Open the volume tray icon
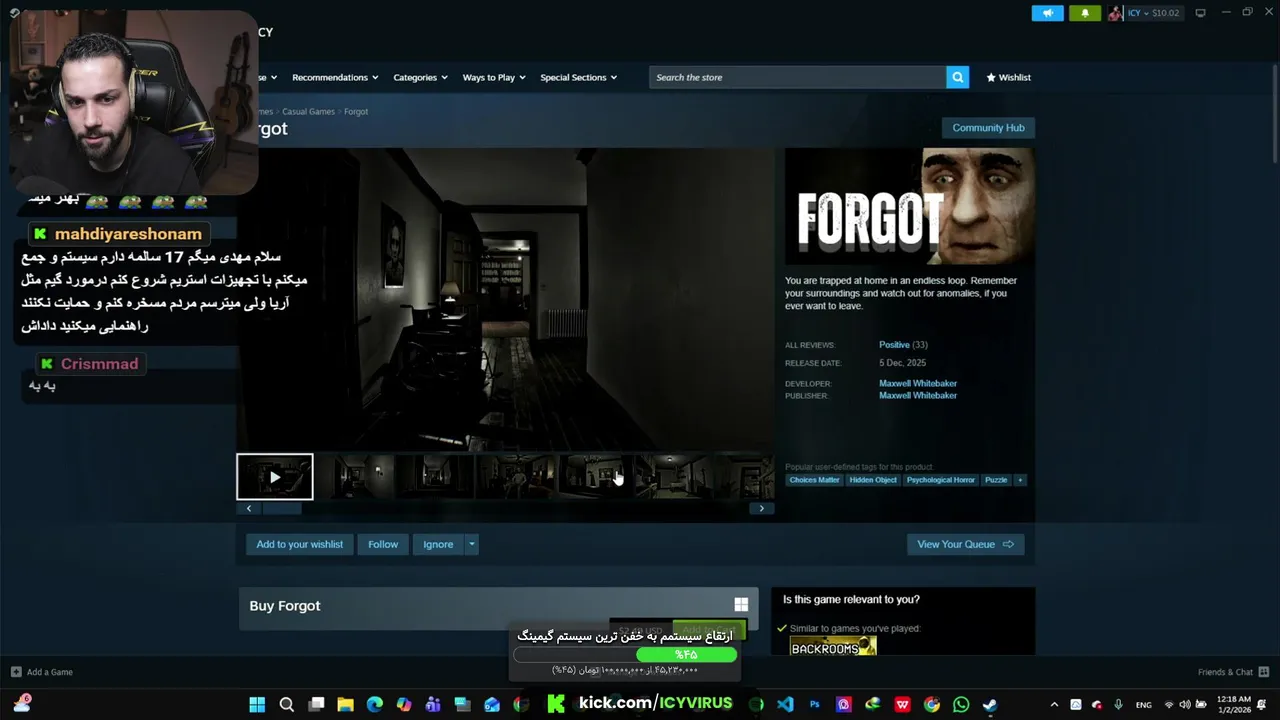The height and width of the screenshot is (720, 1280). (1185, 704)
